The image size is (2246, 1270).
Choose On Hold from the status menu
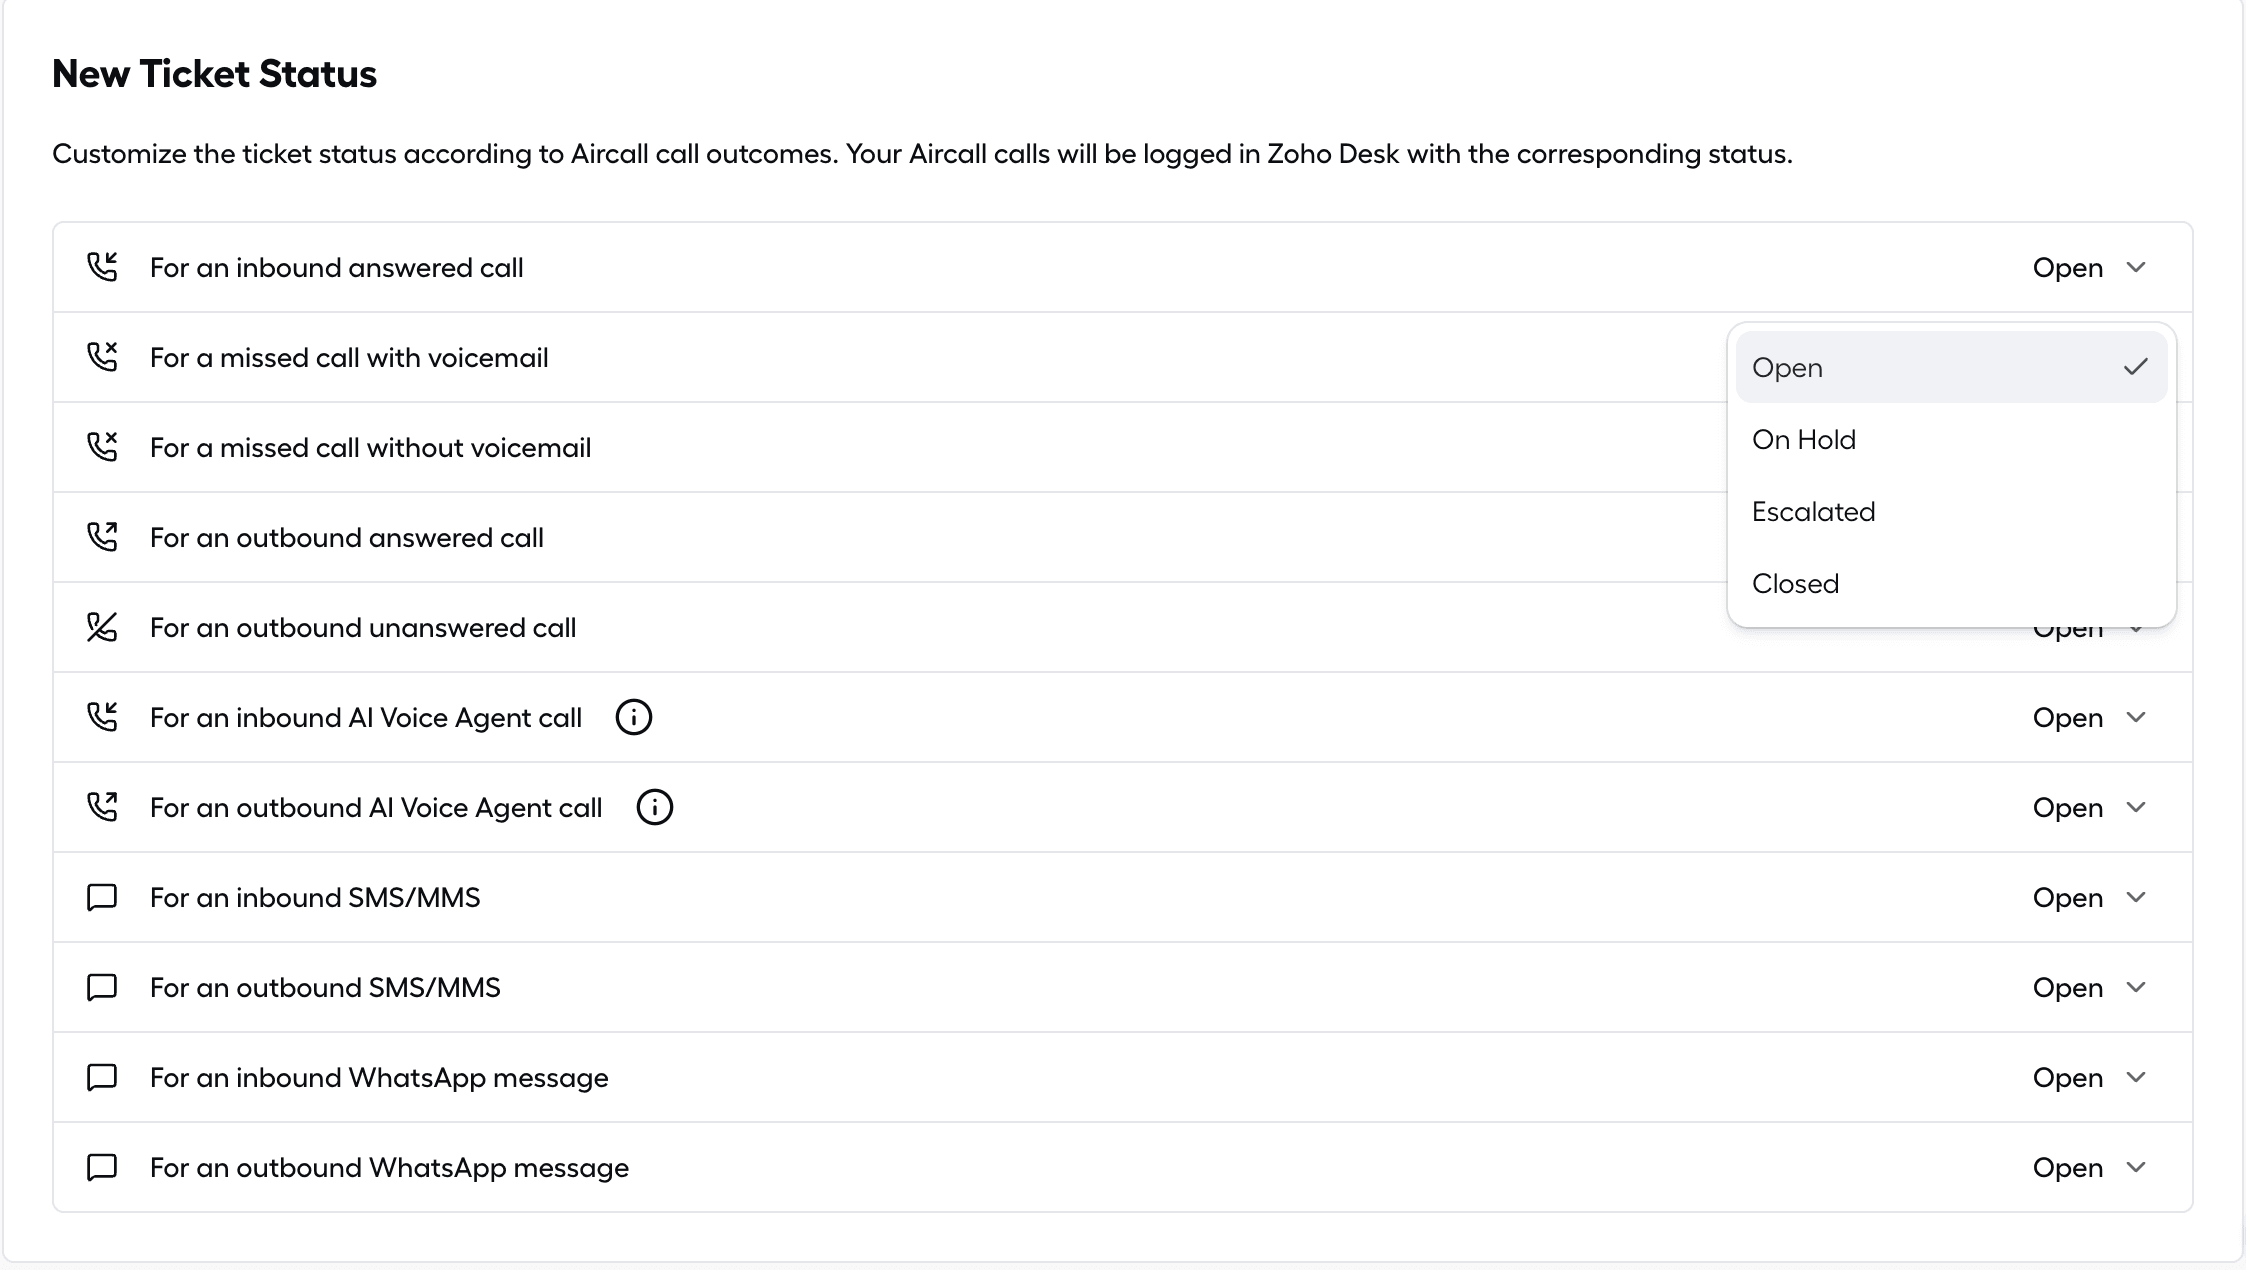tap(1951, 439)
